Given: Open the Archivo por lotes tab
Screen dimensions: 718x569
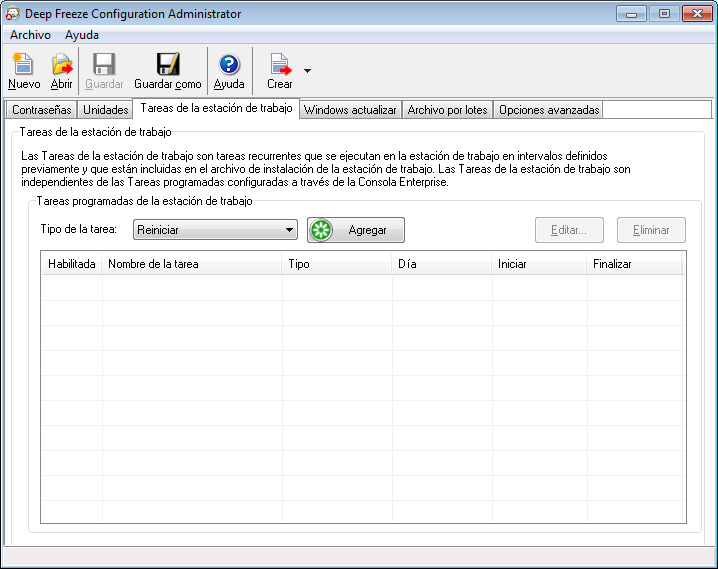Looking at the screenshot, I should coord(447,110).
